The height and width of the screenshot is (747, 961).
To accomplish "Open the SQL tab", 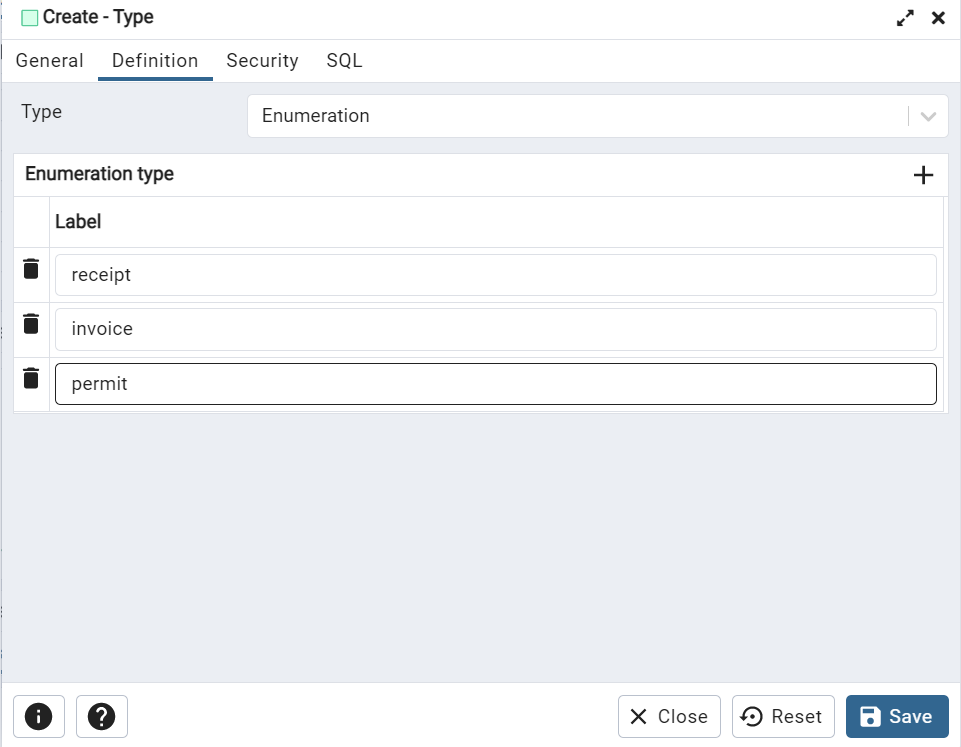I will point(343,61).
